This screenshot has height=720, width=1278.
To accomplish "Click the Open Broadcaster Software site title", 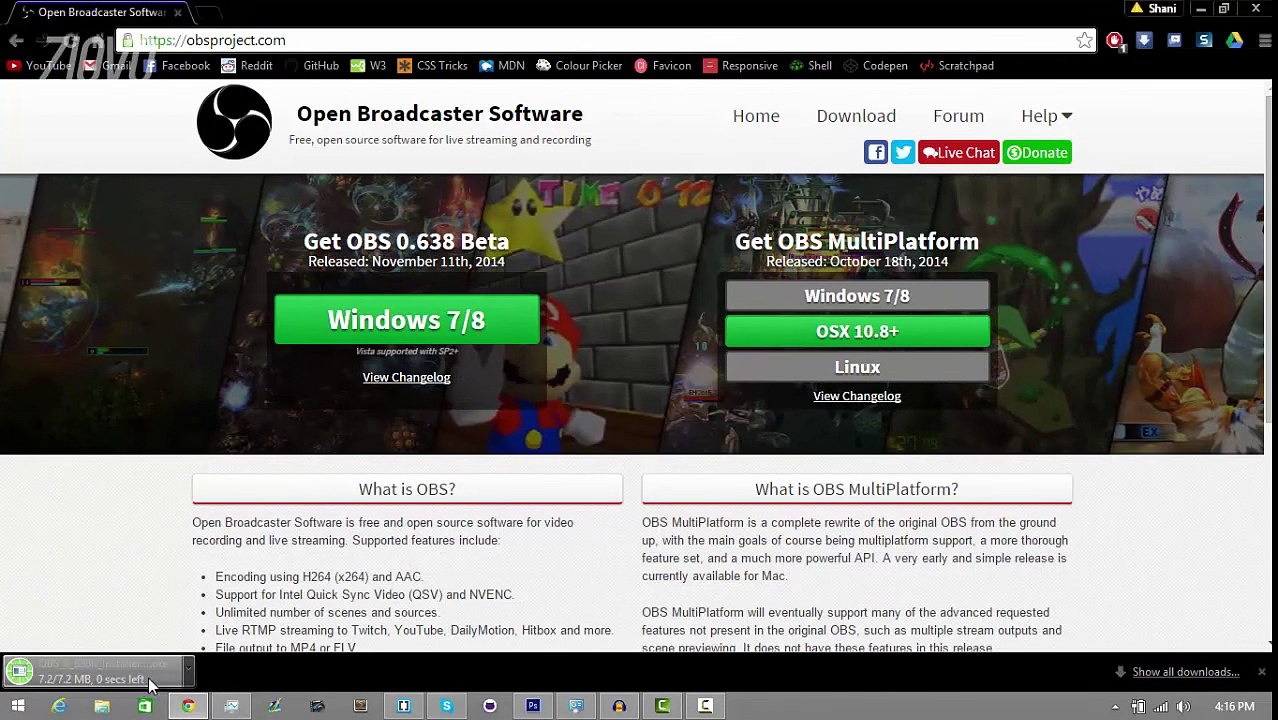I will (439, 113).
